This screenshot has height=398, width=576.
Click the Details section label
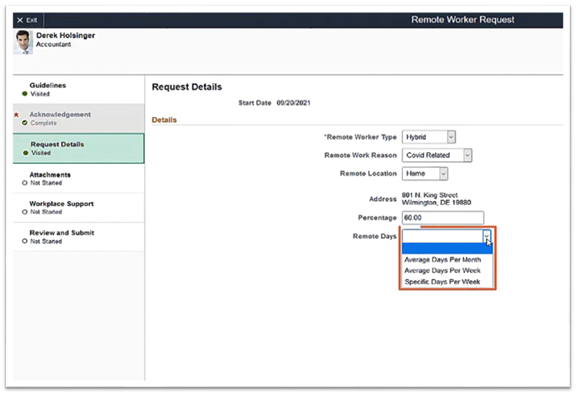pyautogui.click(x=164, y=120)
